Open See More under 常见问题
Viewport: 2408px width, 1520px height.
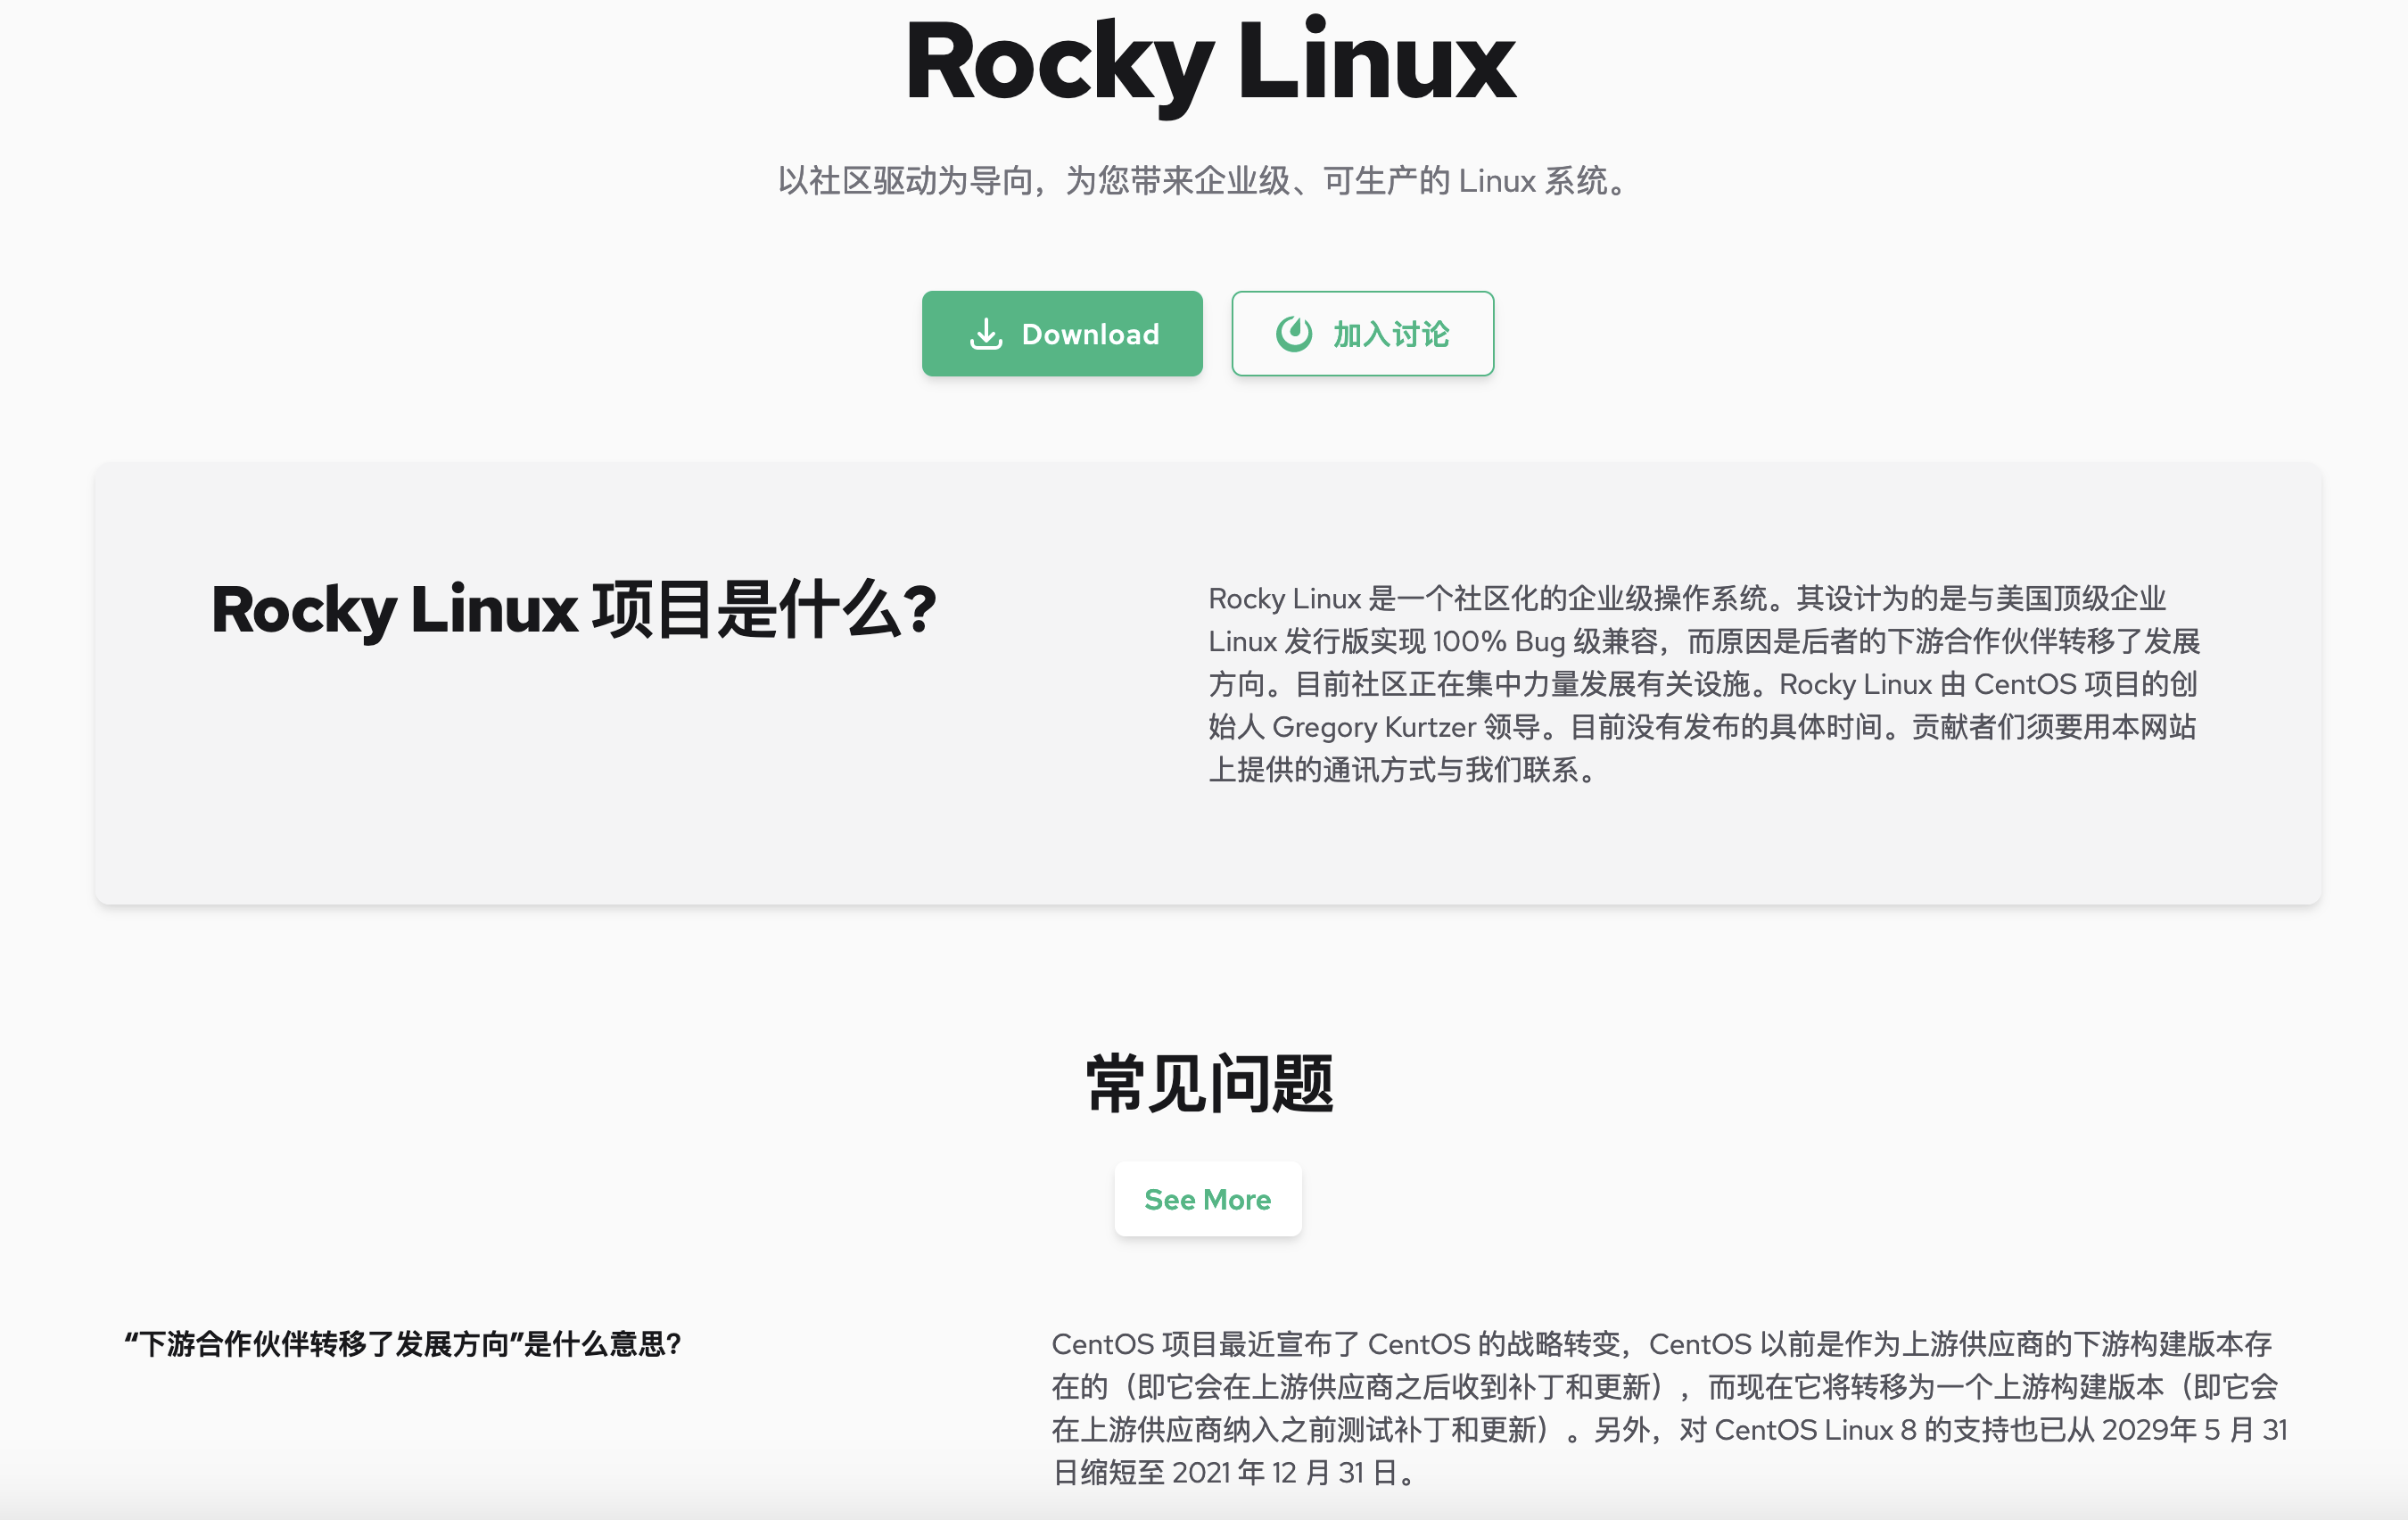pyautogui.click(x=1207, y=1199)
